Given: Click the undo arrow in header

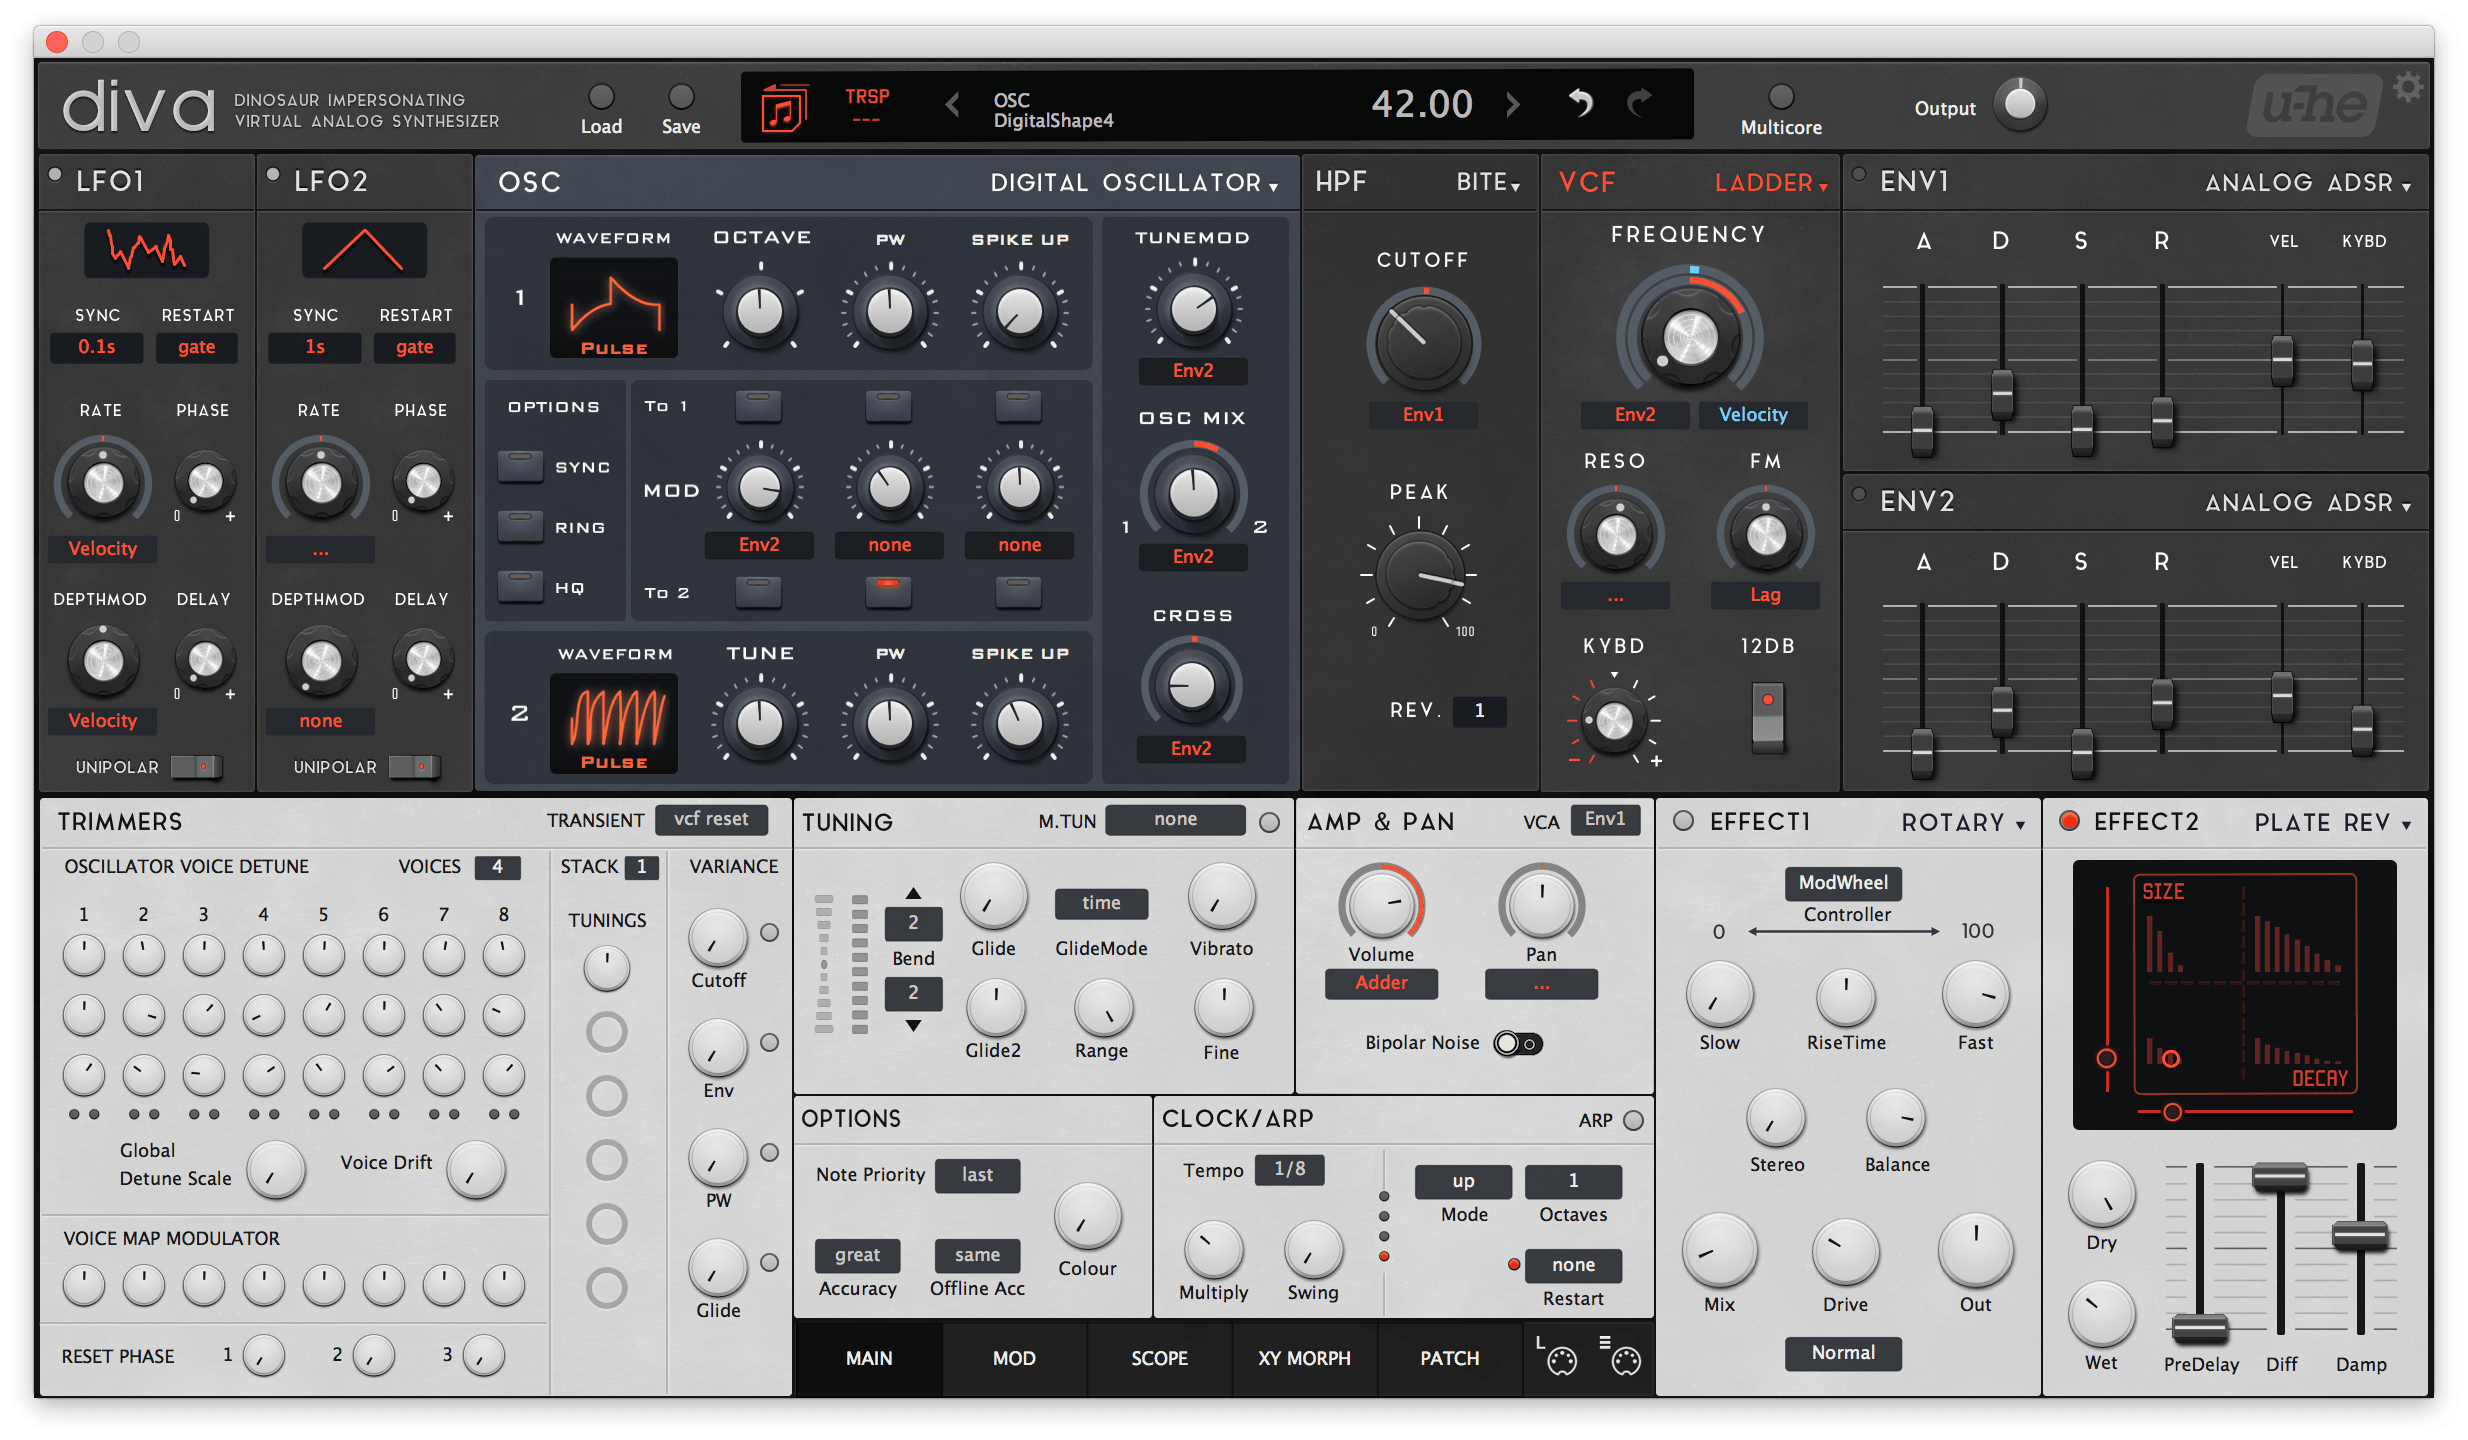Looking at the screenshot, I should pos(1580,103).
